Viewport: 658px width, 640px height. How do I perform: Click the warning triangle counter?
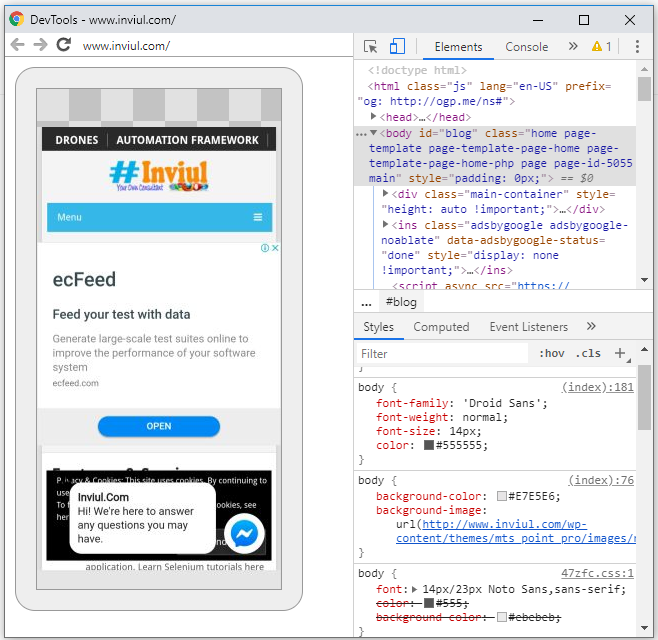[601, 47]
